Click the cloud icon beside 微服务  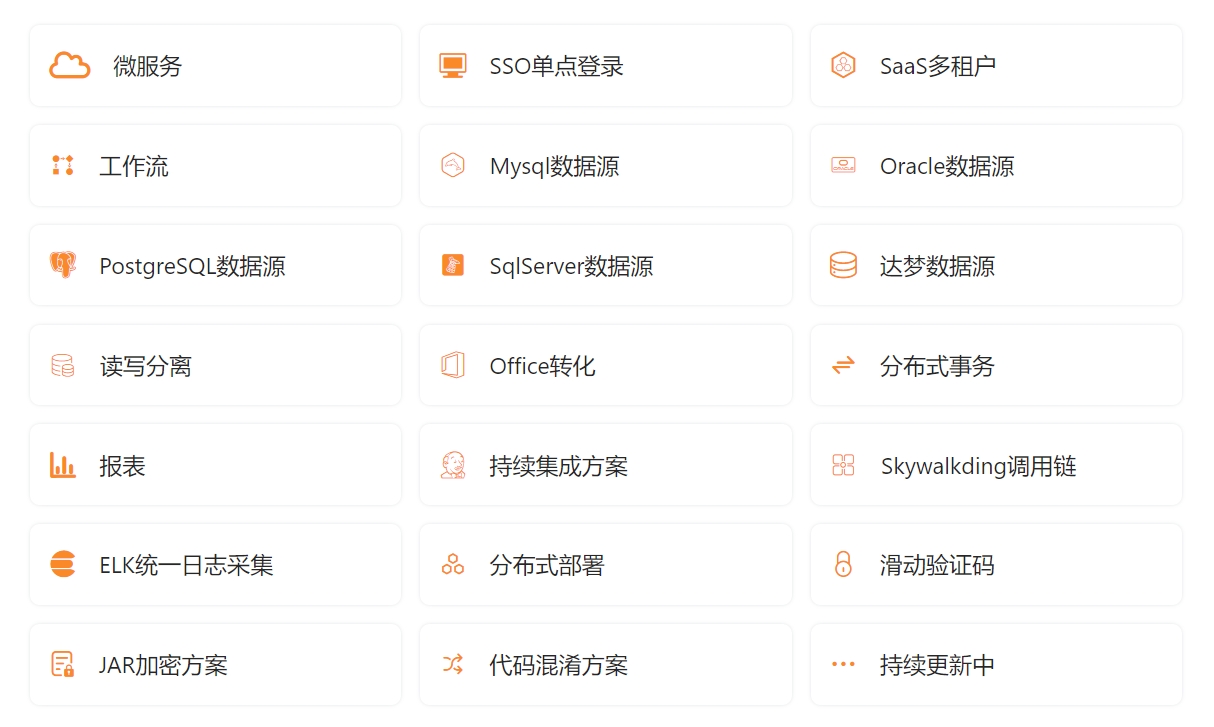[x=70, y=66]
